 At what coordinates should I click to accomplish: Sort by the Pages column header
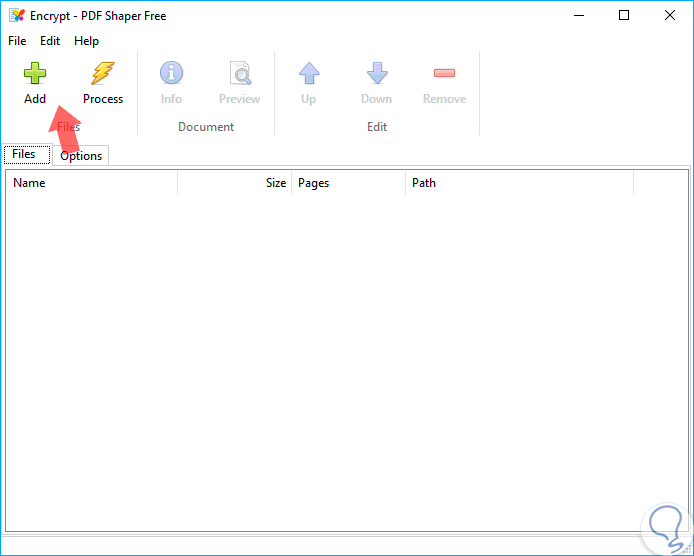(x=348, y=183)
